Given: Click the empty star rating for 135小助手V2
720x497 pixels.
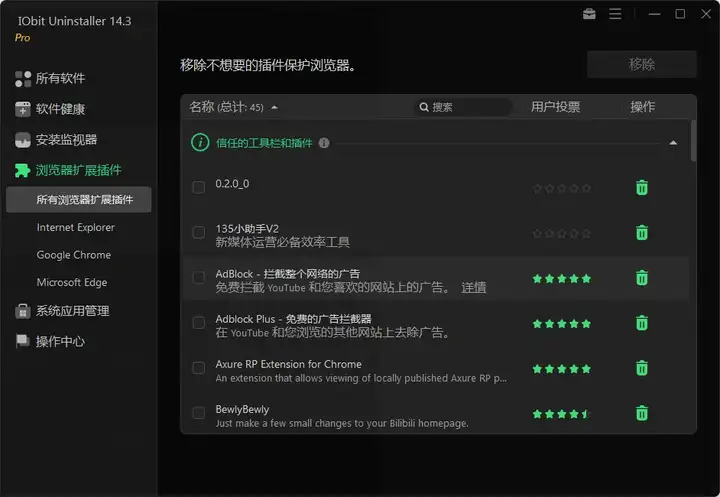Looking at the screenshot, I should tap(562, 234).
